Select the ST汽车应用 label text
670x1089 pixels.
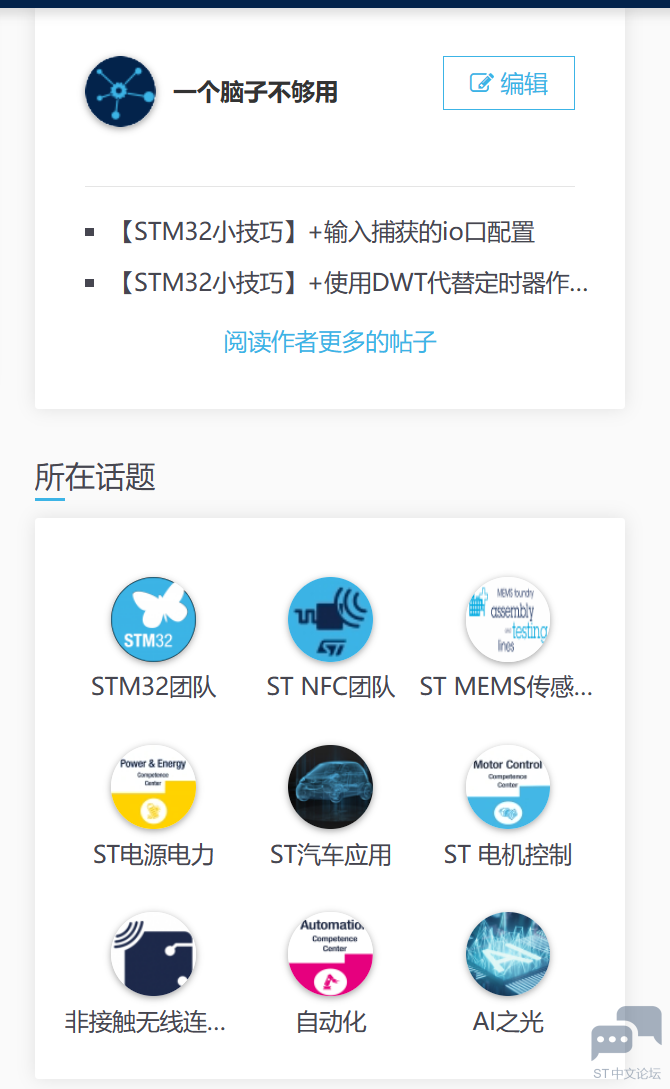330,854
